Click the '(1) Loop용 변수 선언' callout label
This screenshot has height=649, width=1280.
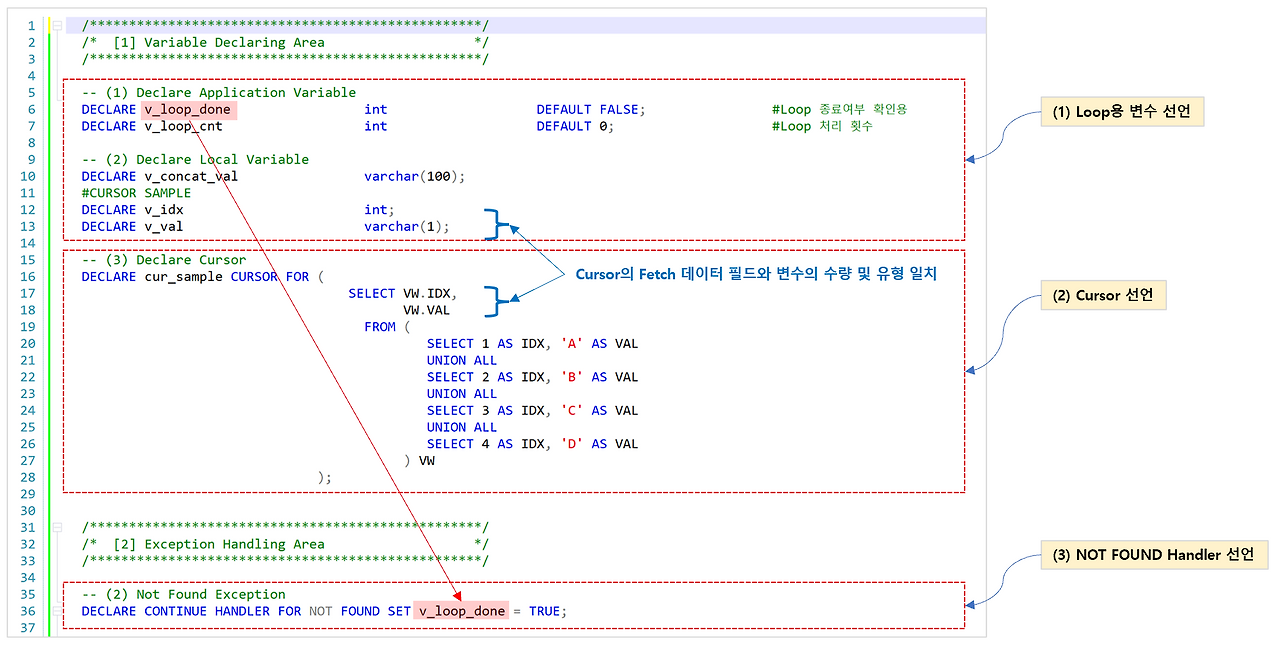[x=1121, y=111]
